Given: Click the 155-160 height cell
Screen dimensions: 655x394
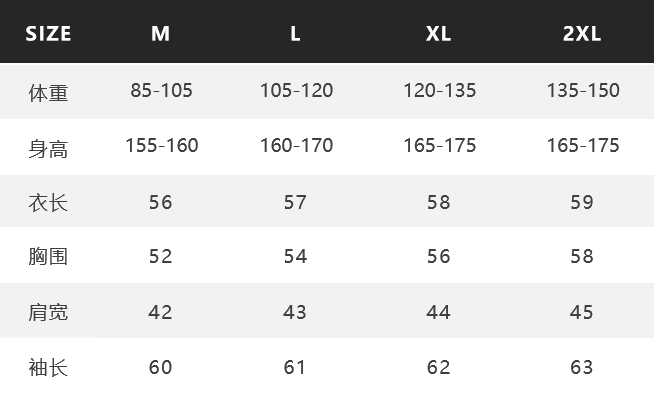Looking at the screenshot, I should [x=162, y=145].
